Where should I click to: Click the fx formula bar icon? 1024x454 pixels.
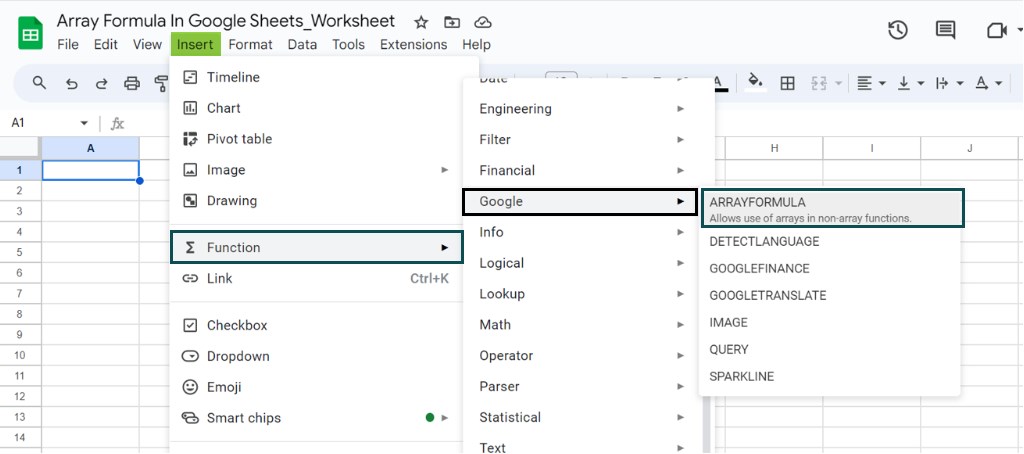[x=118, y=123]
